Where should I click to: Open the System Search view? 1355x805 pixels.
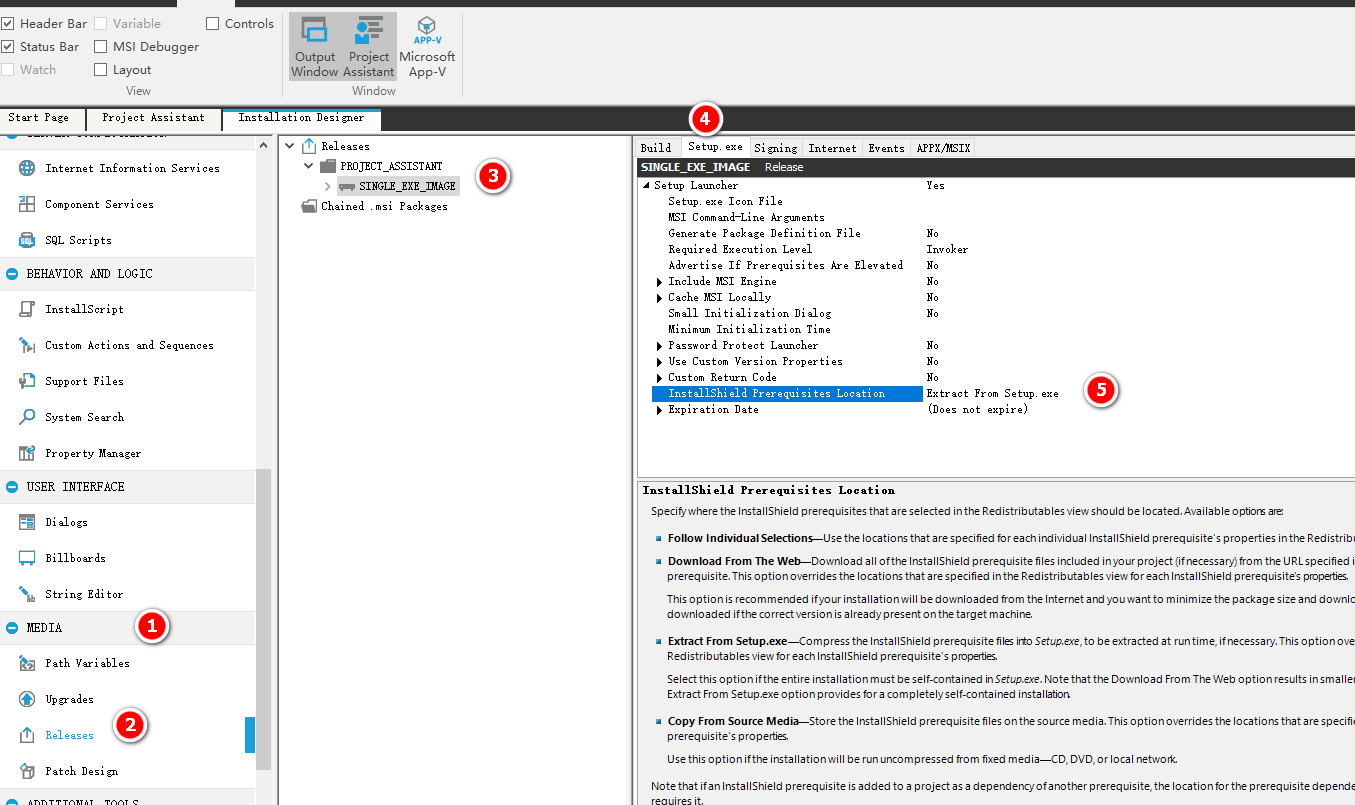coord(84,417)
